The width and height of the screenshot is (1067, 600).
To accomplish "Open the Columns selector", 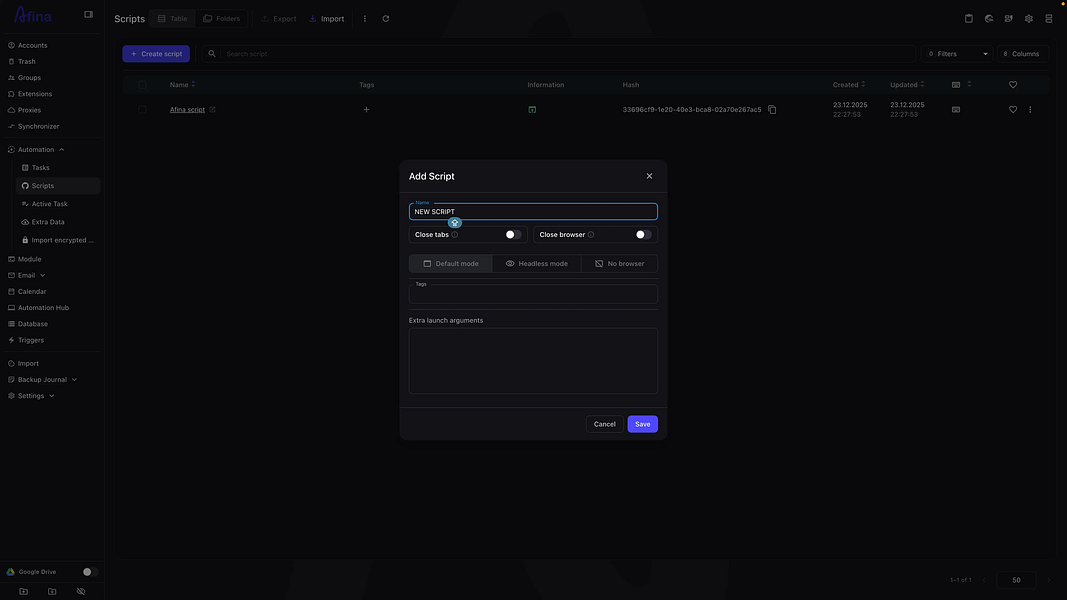I will click(x=1023, y=54).
